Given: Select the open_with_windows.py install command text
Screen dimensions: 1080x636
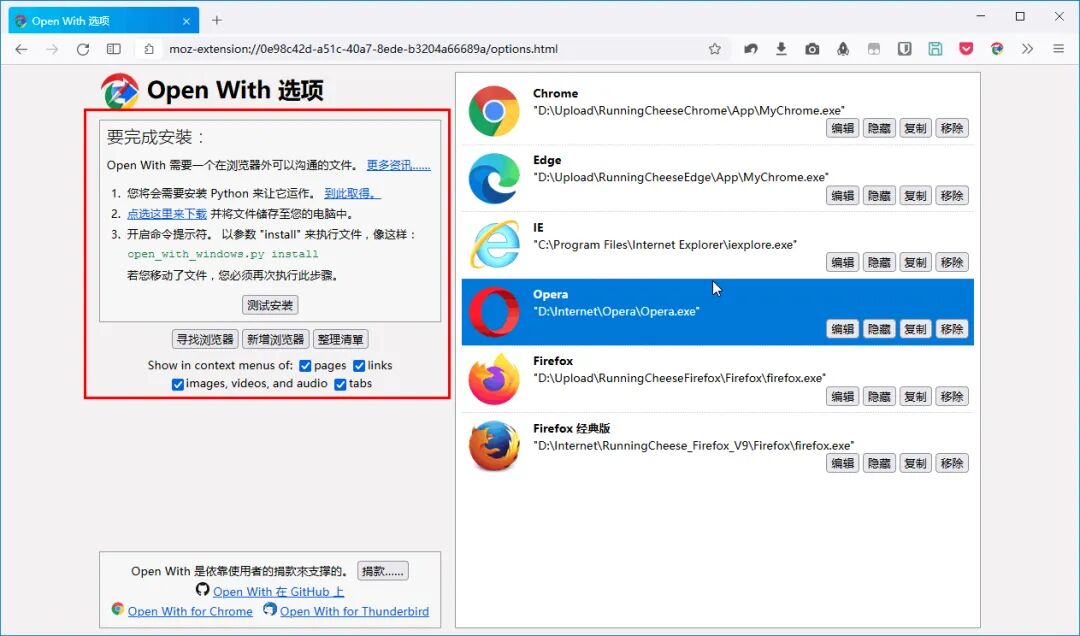Looking at the screenshot, I should click(222, 254).
